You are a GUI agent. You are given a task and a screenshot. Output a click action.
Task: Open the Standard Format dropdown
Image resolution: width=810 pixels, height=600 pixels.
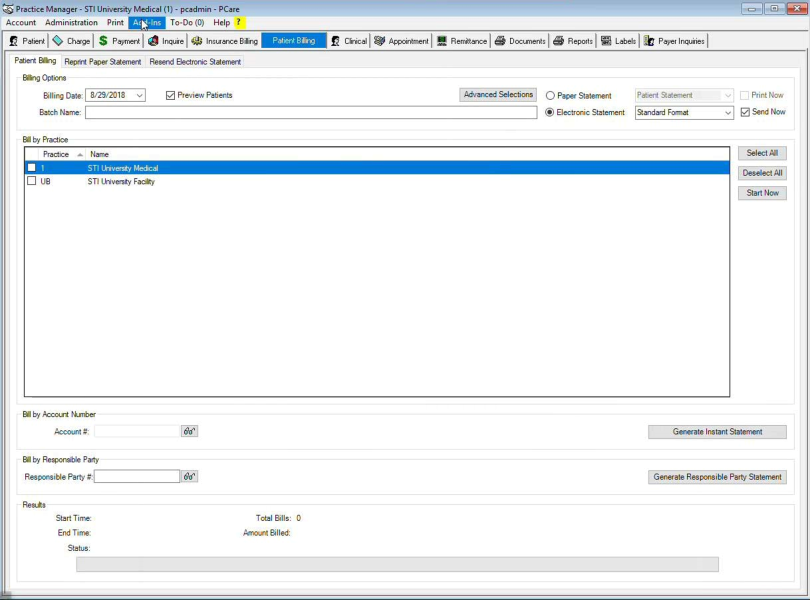pyautogui.click(x=727, y=113)
